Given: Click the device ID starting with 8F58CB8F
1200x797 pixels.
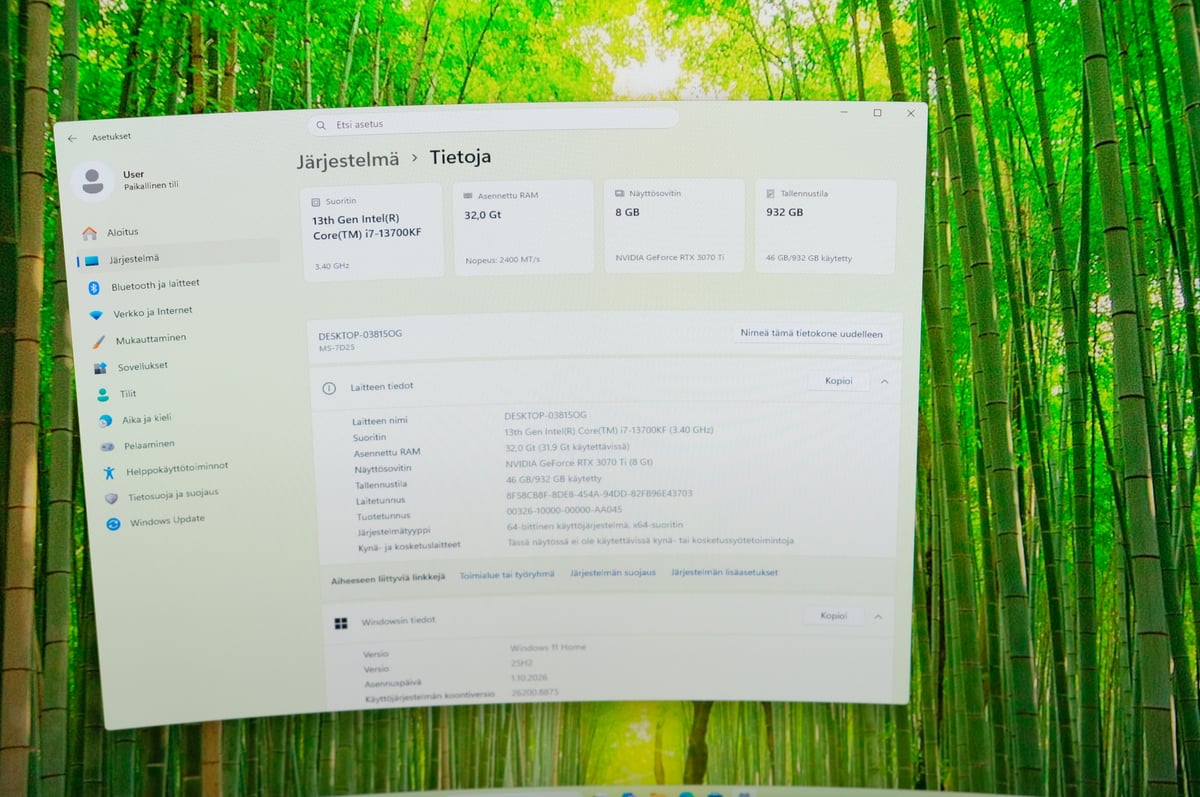Looking at the screenshot, I should tap(599, 494).
